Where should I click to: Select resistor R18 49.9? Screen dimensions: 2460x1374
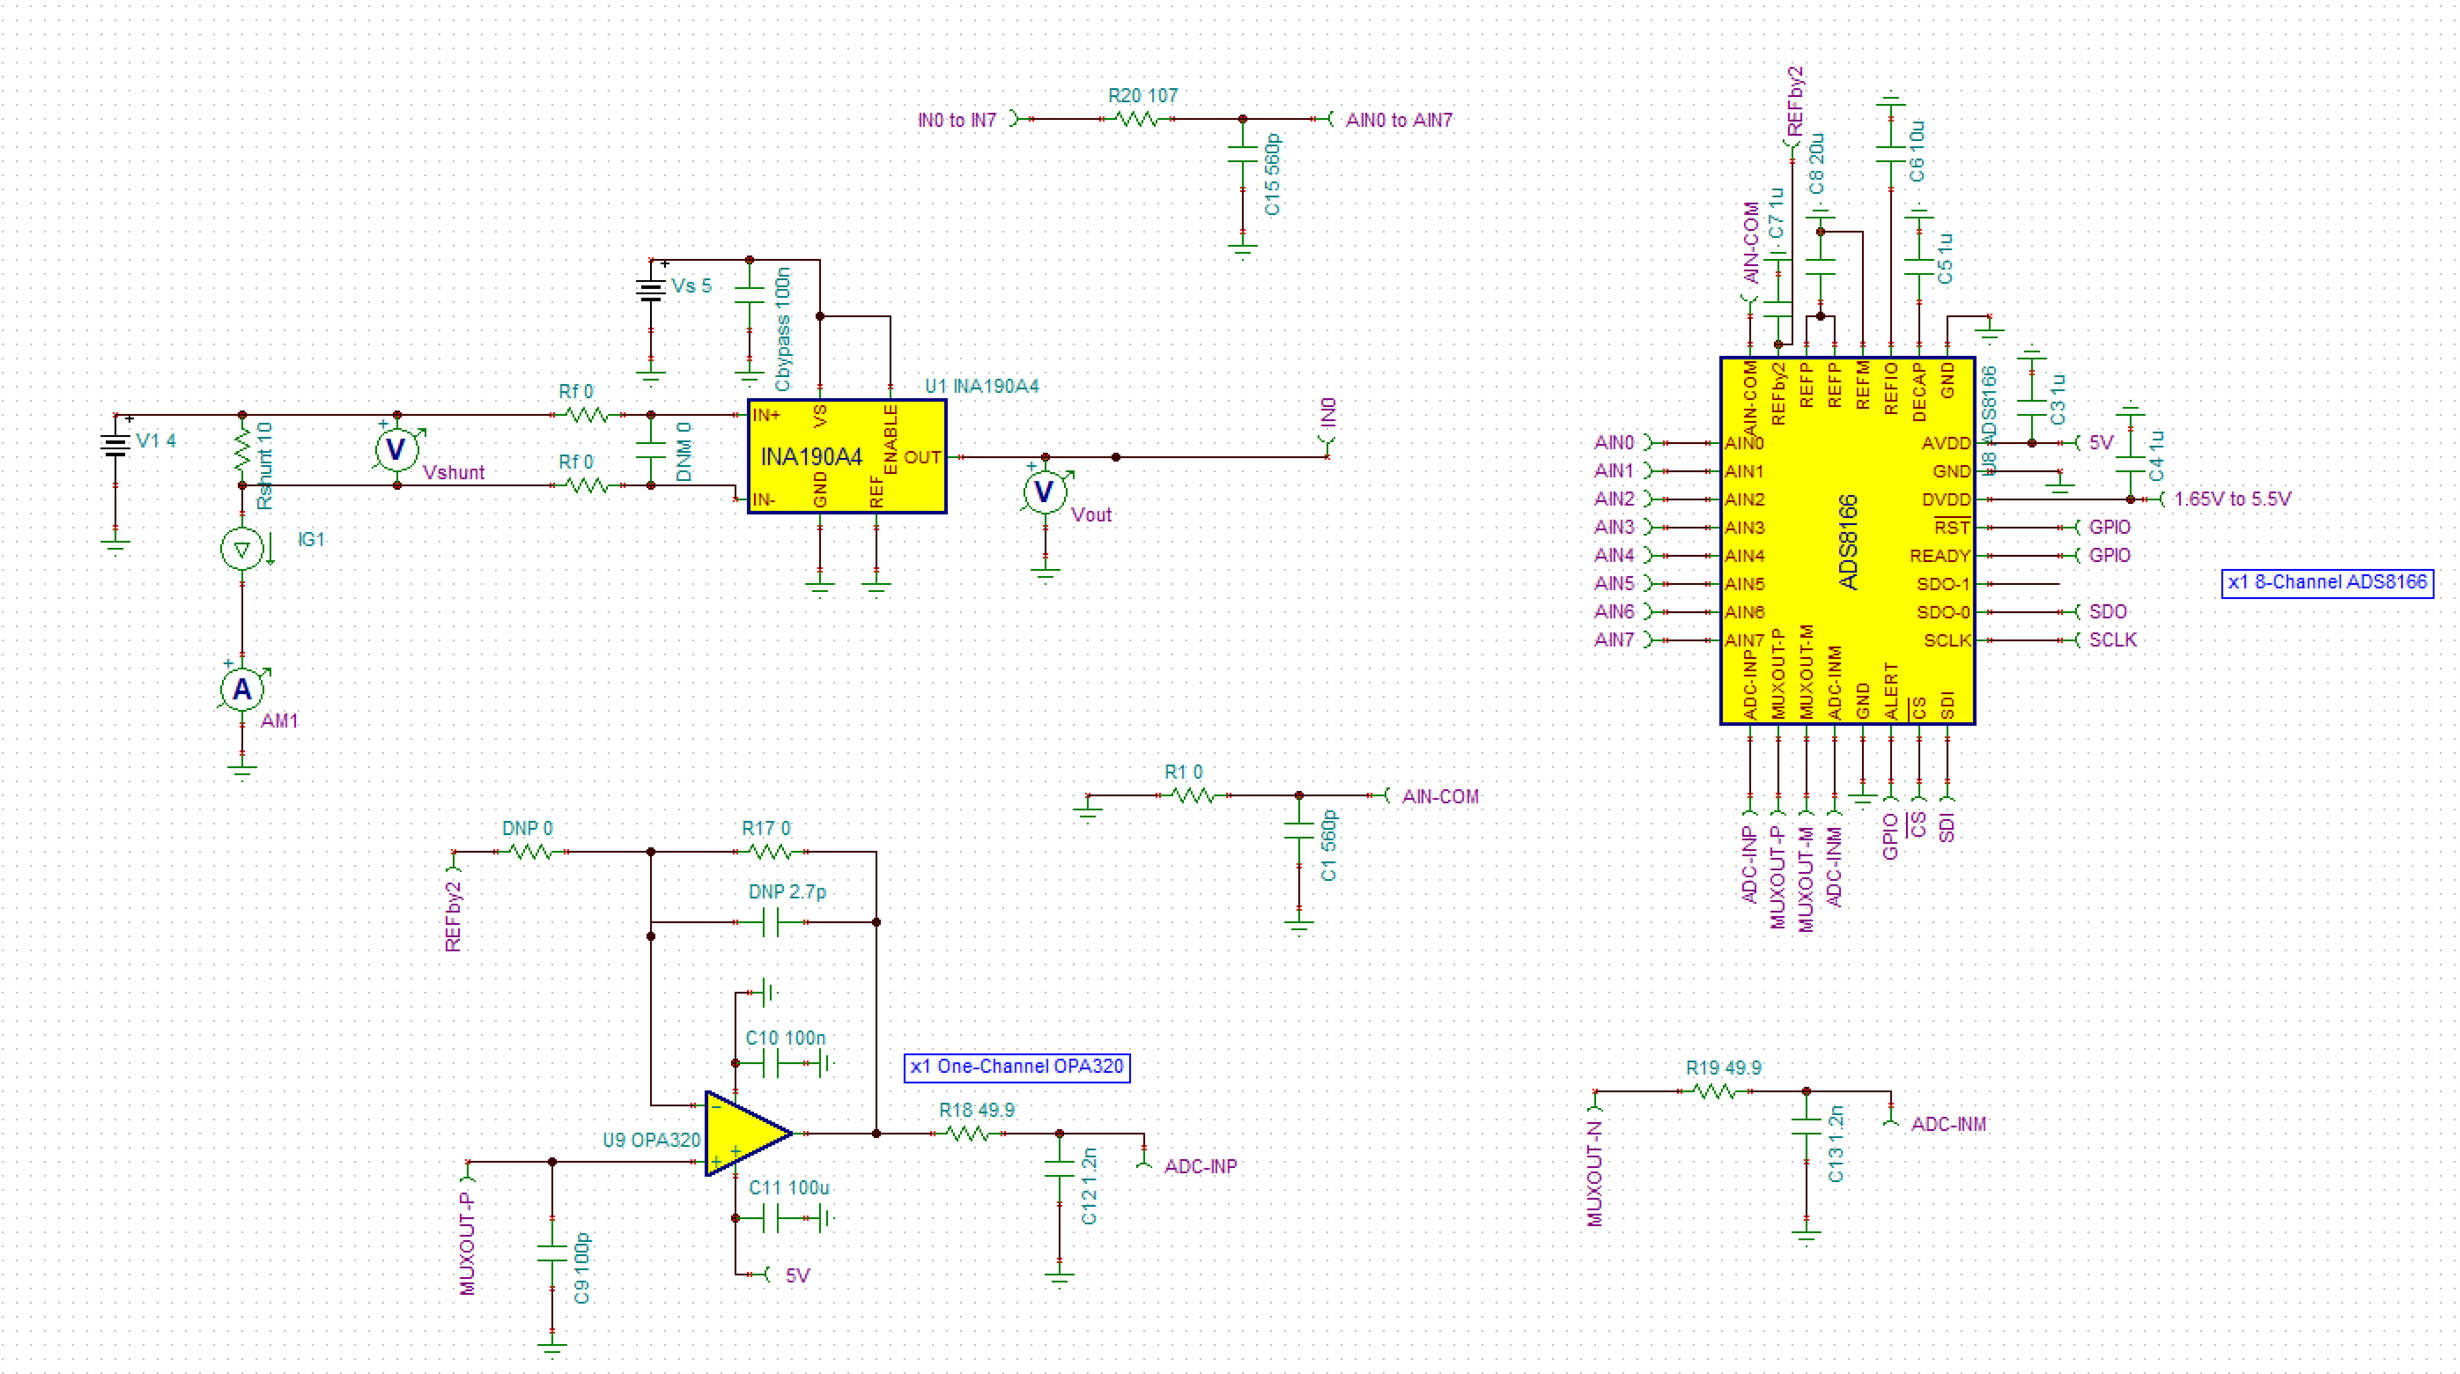coord(967,1133)
